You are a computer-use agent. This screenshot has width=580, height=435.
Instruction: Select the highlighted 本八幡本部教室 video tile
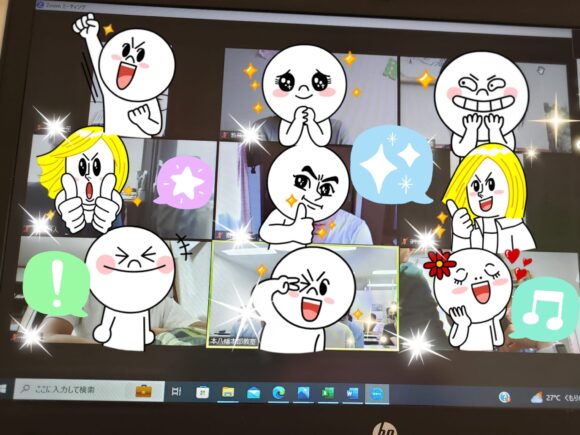303,296
